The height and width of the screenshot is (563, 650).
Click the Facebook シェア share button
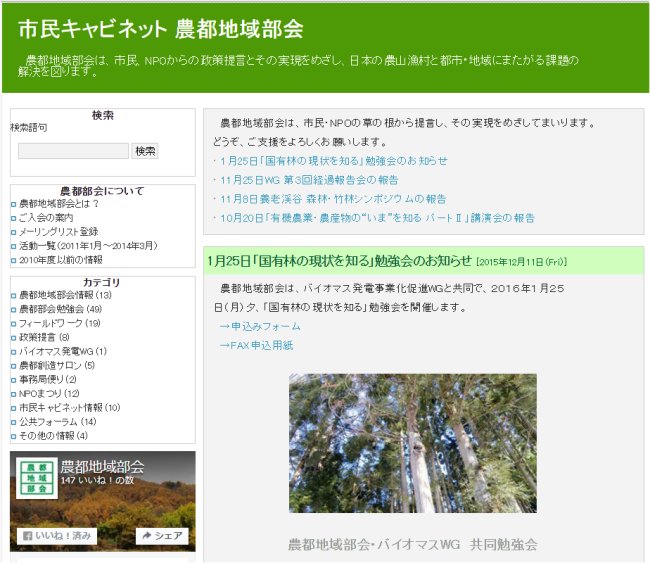pyautogui.click(x=162, y=536)
